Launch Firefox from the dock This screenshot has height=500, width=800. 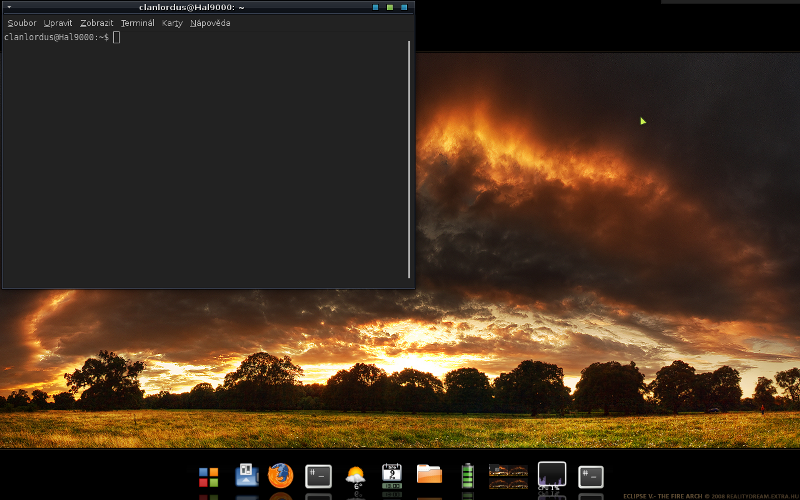pyautogui.click(x=281, y=476)
